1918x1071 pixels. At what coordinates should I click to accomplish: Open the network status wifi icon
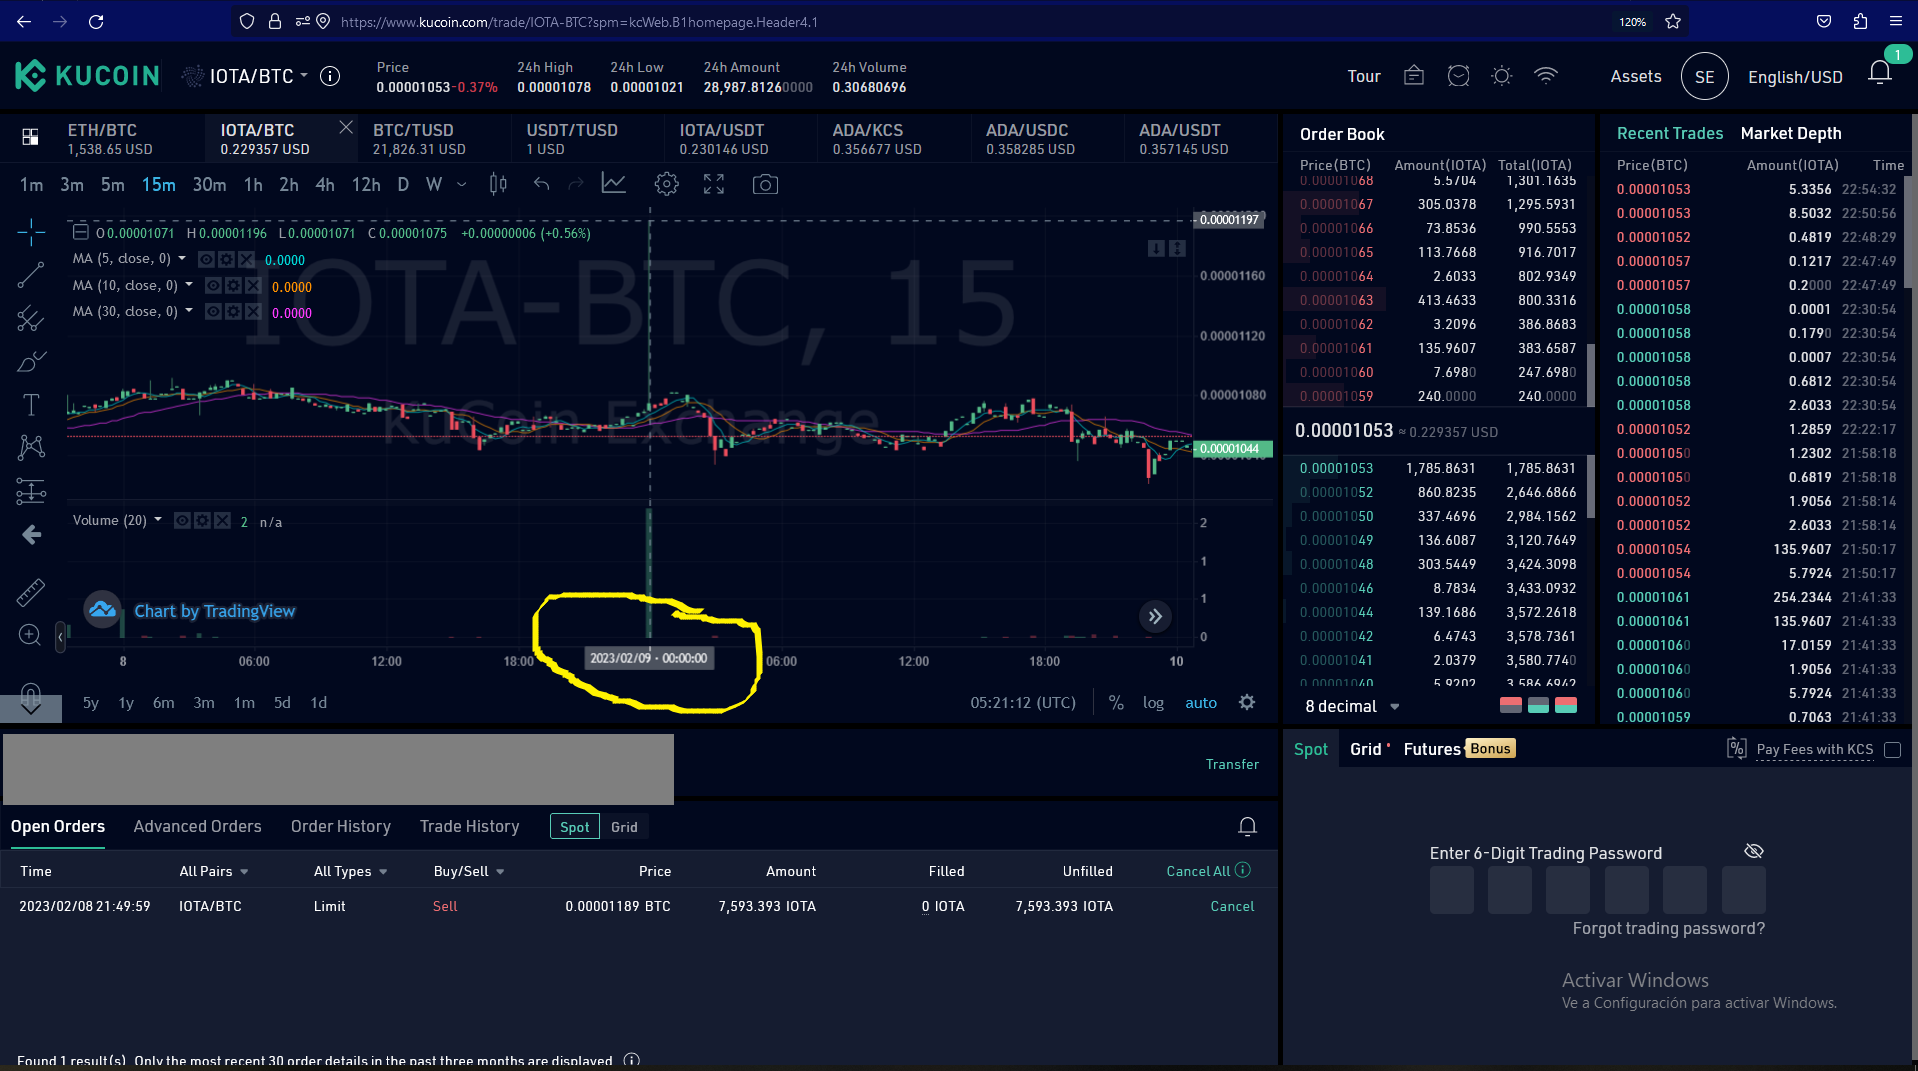1546,76
